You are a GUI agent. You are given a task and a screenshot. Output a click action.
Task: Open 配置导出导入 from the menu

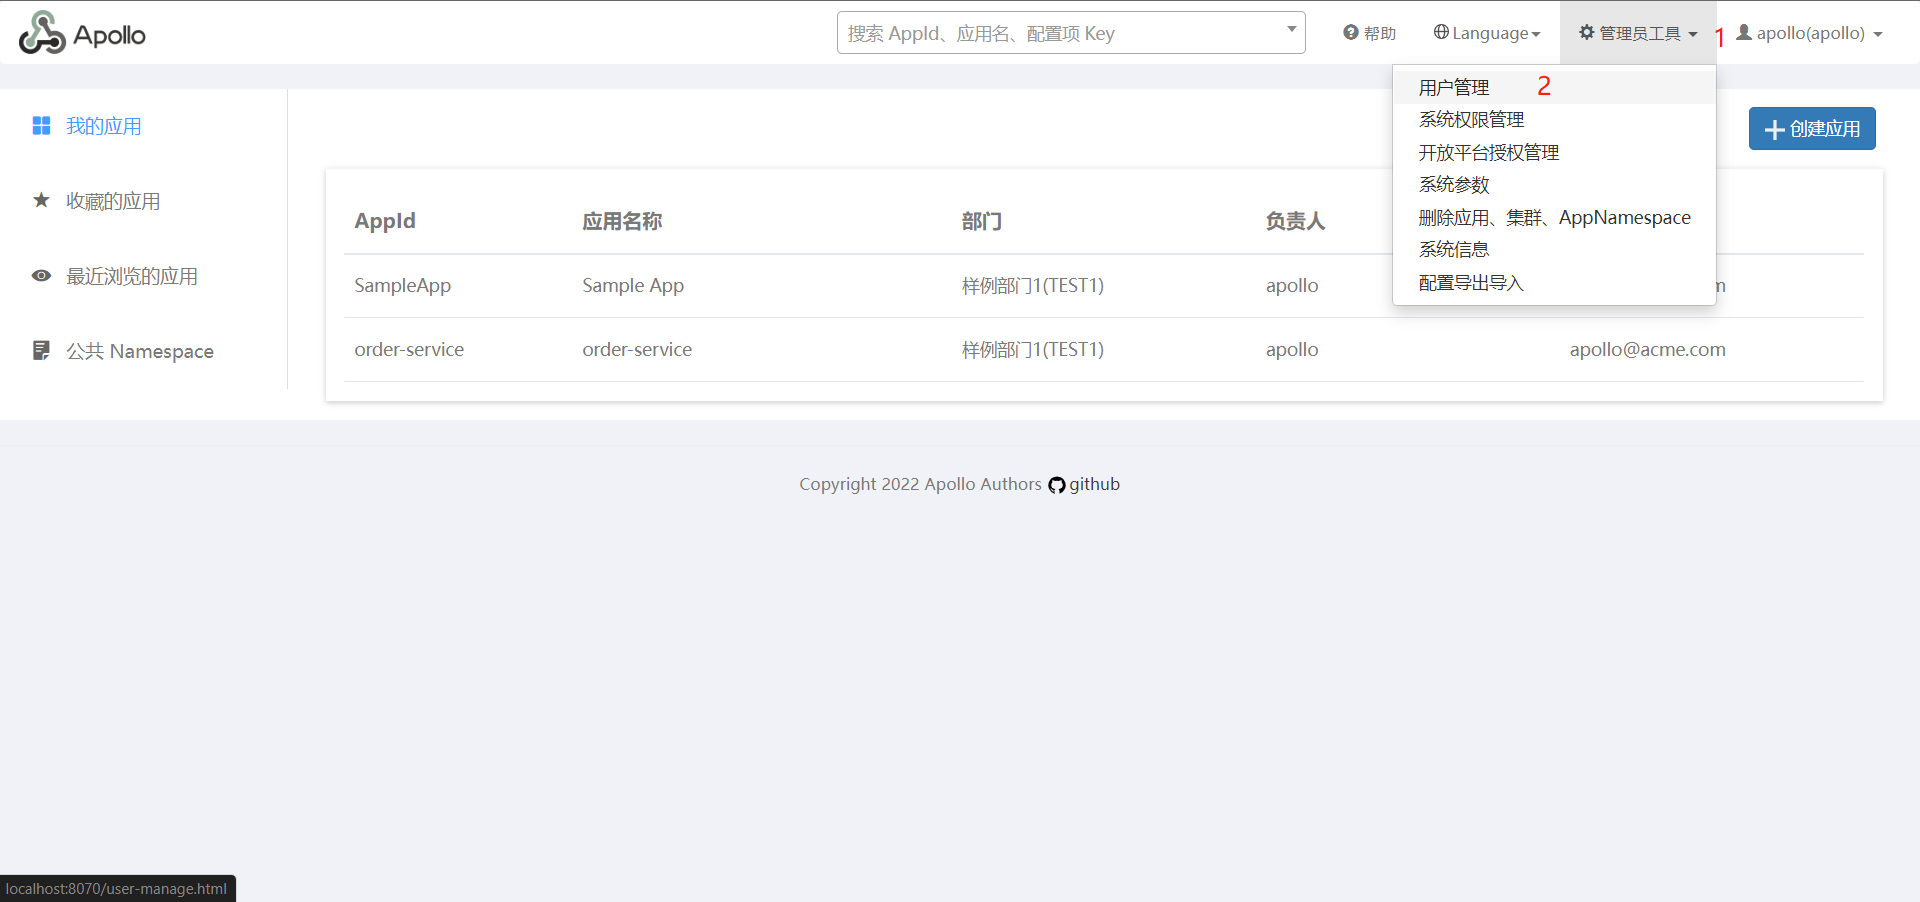[1471, 283]
